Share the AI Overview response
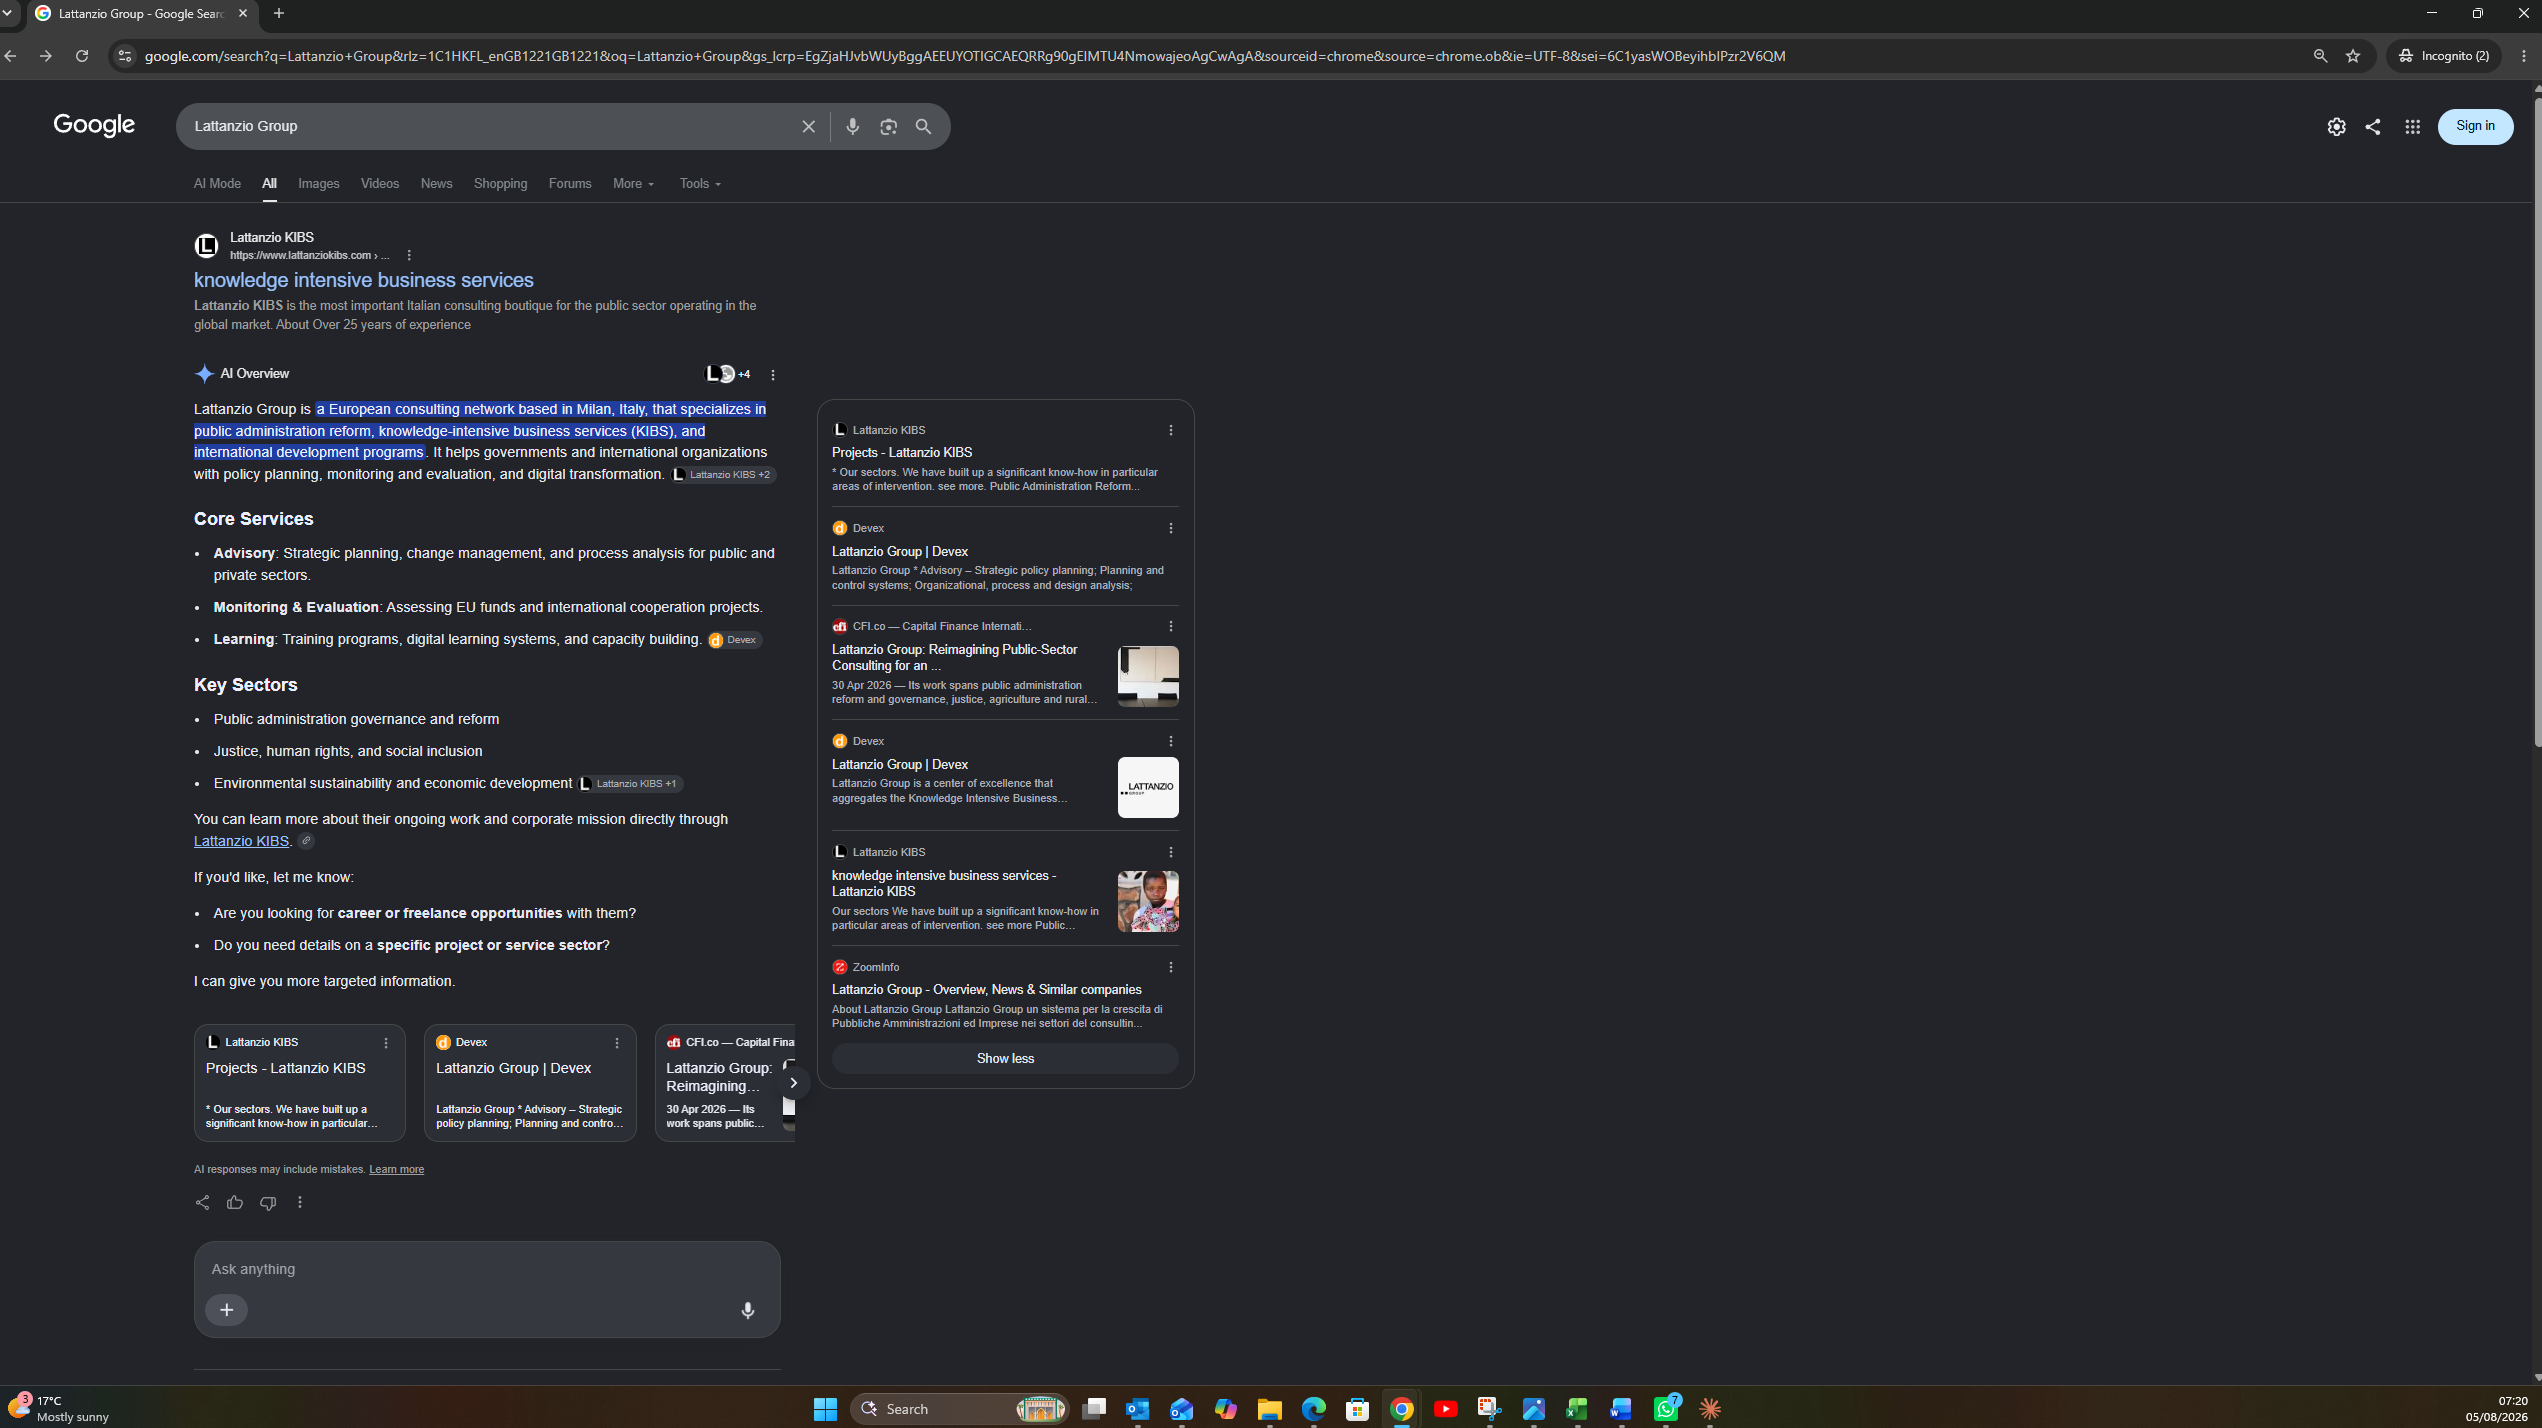Image resolution: width=2542 pixels, height=1428 pixels. point(202,1202)
